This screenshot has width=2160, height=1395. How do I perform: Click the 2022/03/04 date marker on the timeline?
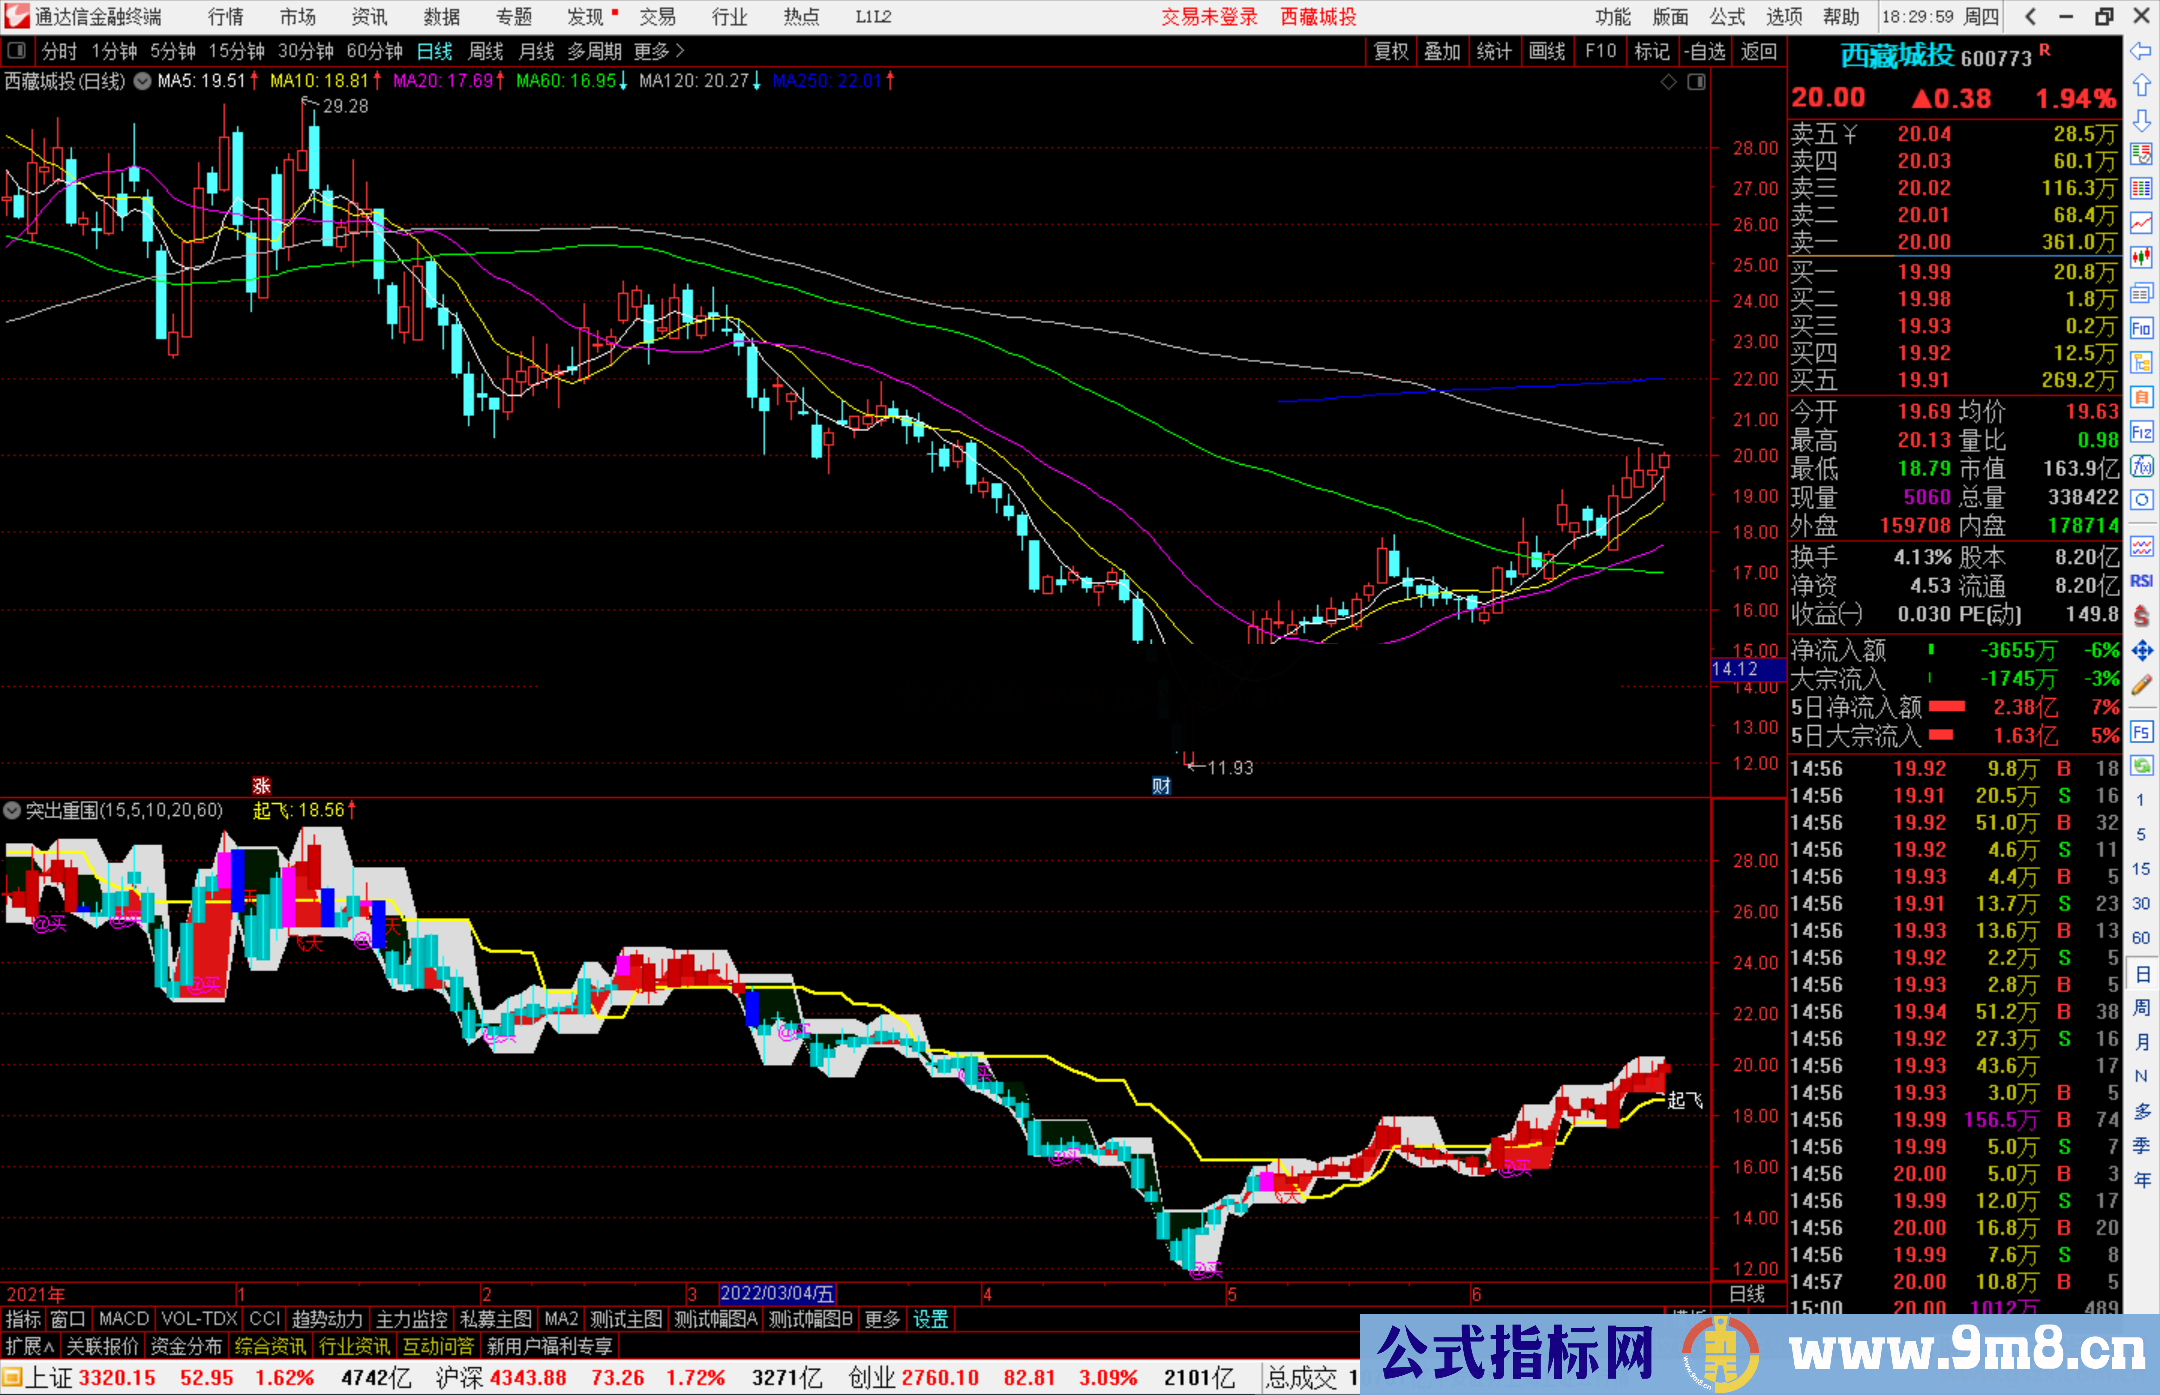click(777, 1293)
